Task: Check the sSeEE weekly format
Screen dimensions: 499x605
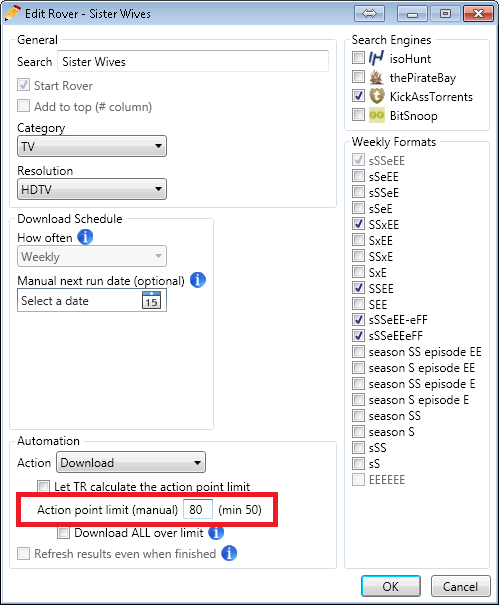Action: point(358,176)
